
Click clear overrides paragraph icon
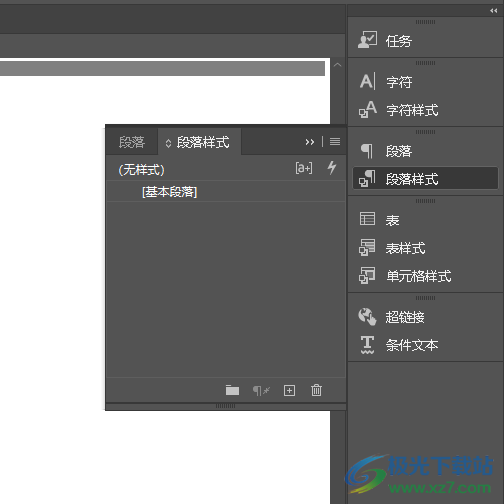click(x=261, y=390)
